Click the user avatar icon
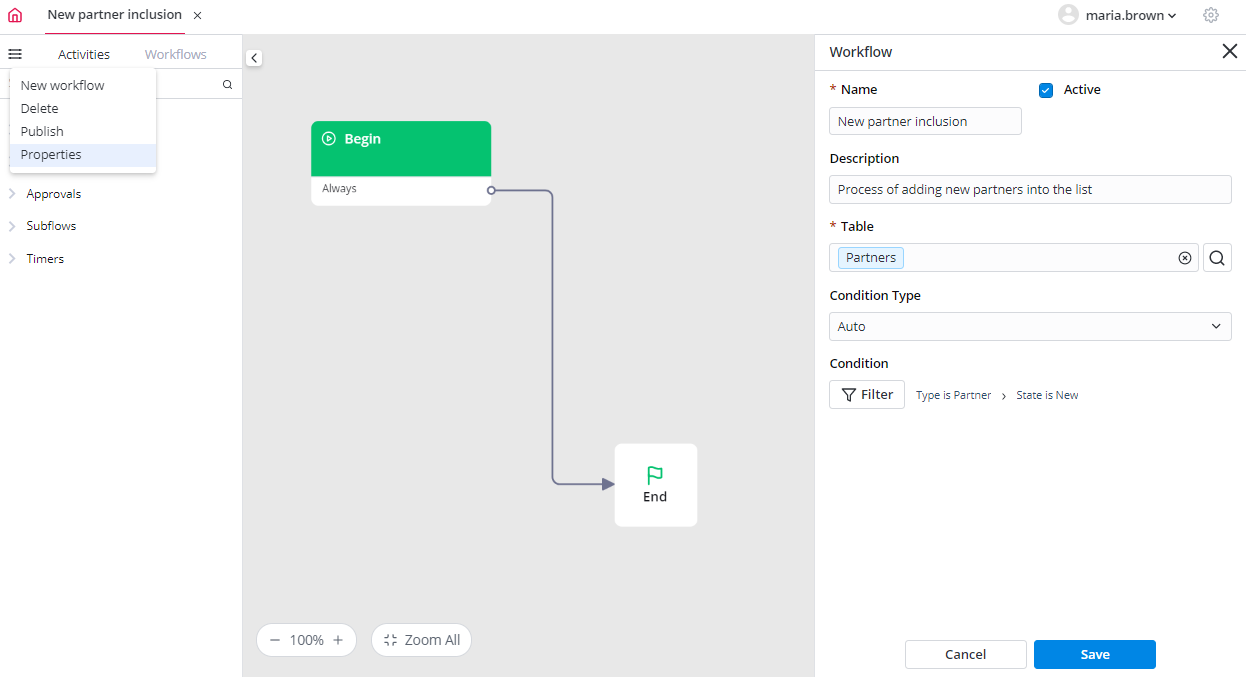This screenshot has width=1246, height=677. click(x=1069, y=15)
